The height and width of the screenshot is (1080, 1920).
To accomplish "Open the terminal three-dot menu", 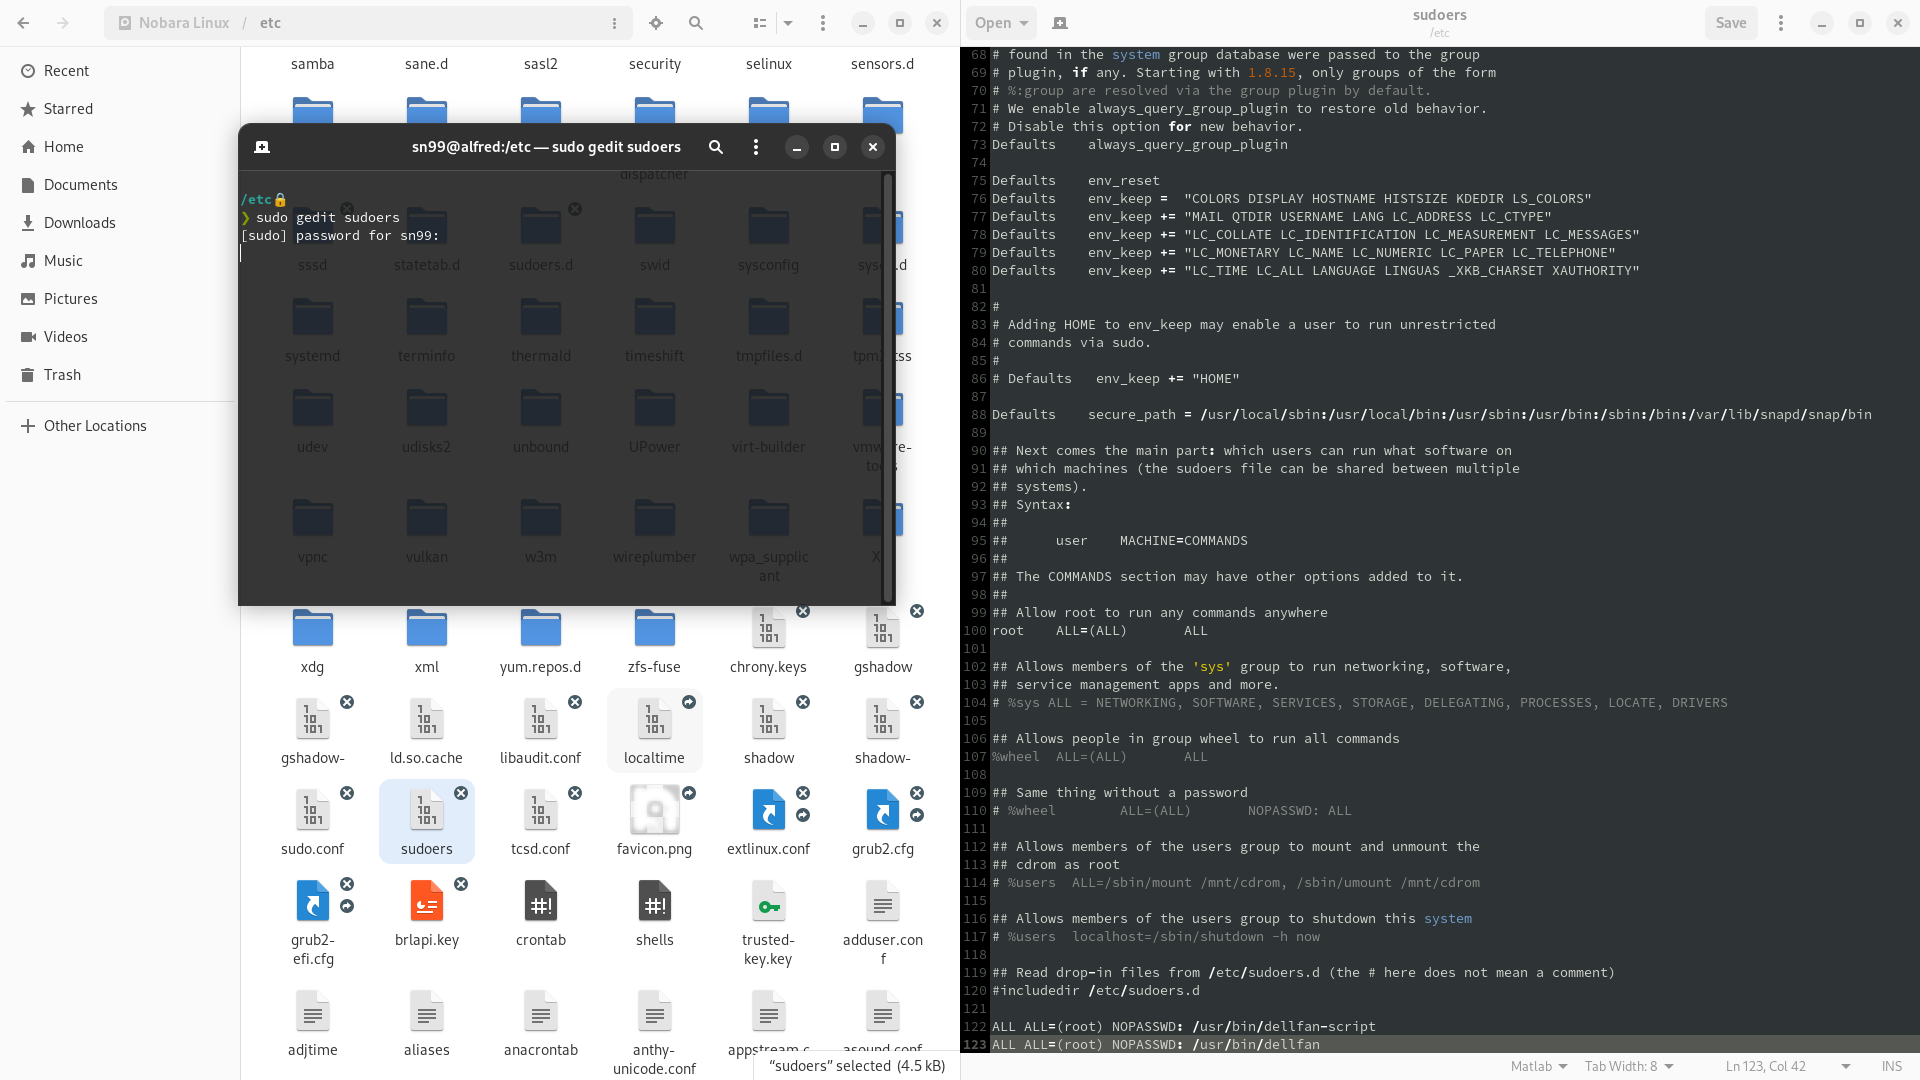I will [756, 147].
